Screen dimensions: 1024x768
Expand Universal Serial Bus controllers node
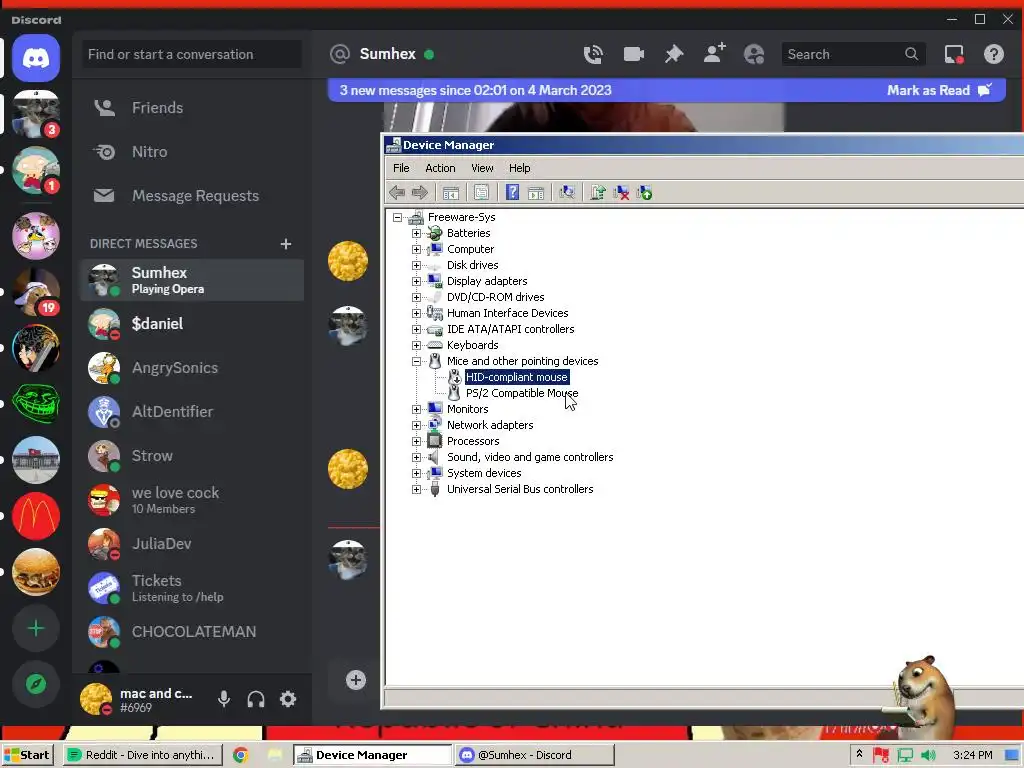tap(416, 489)
